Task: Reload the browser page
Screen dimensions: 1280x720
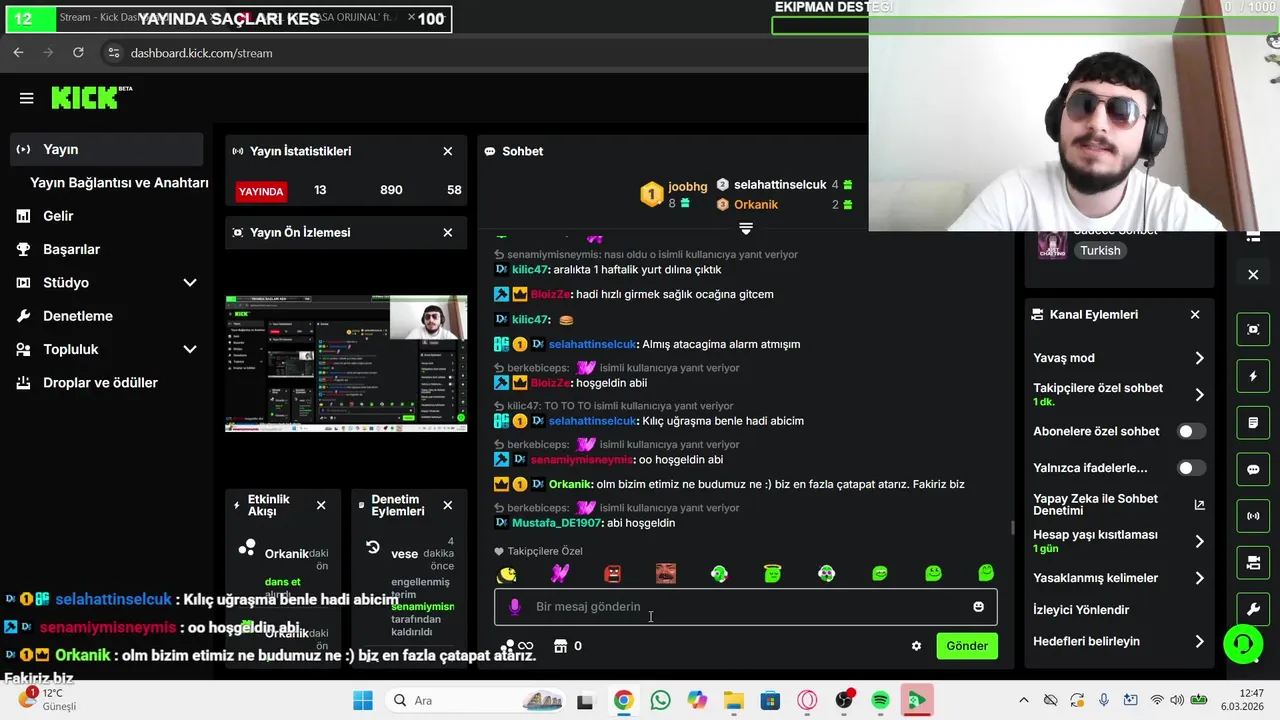Action: tap(78, 53)
